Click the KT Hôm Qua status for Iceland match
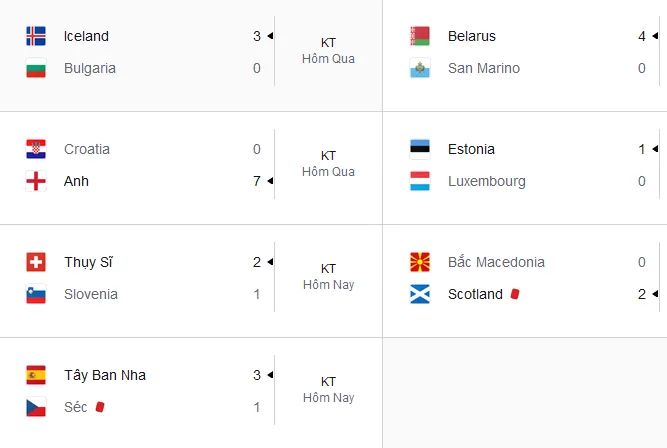 point(328,51)
